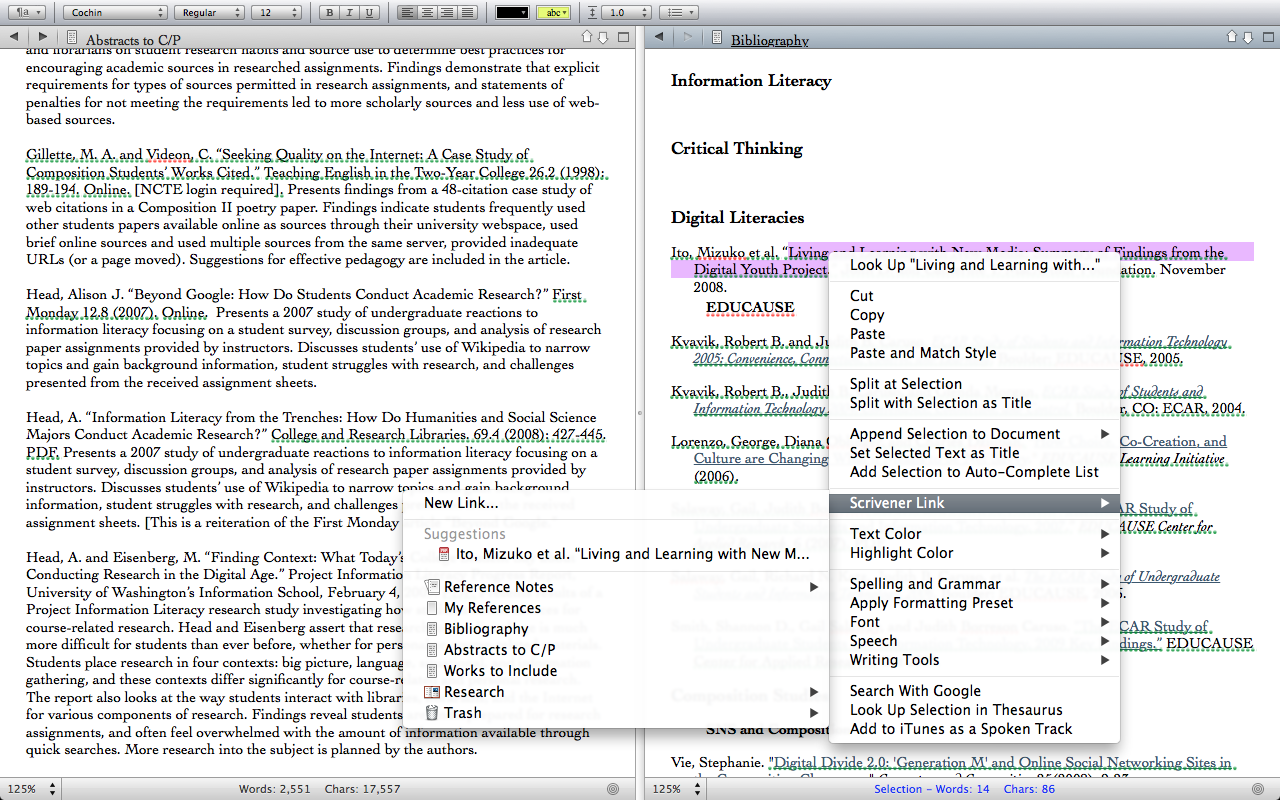Open the yellow highlight color swatch
Image resolution: width=1280 pixels, height=800 pixels.
pyautogui.click(x=553, y=13)
